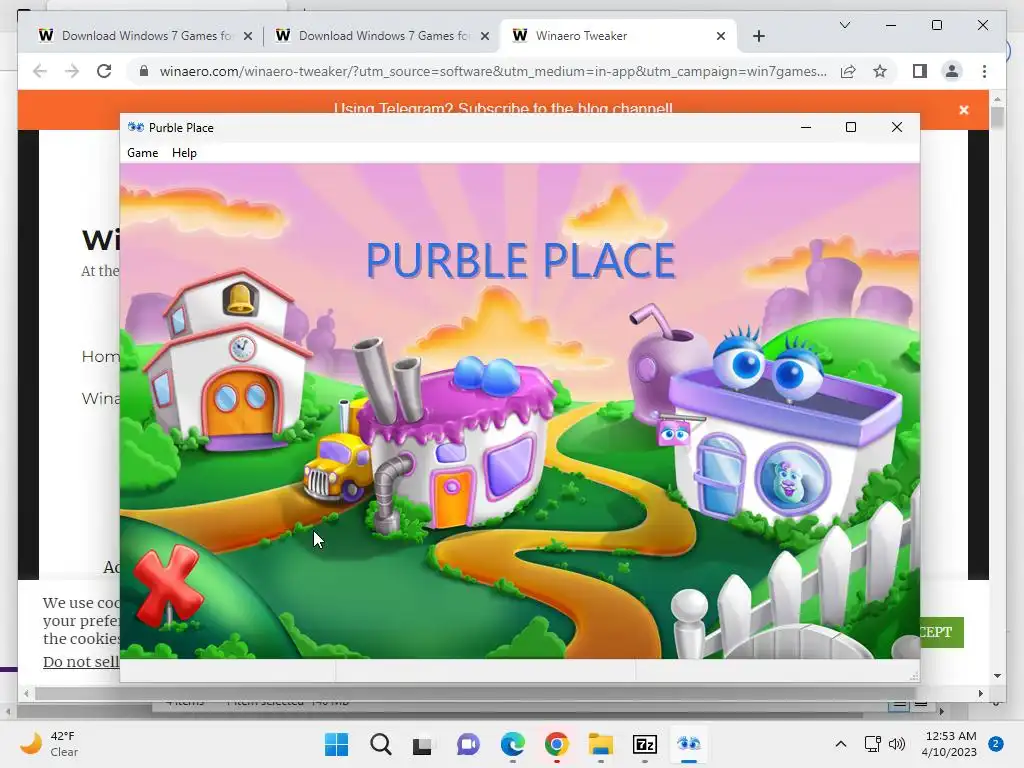Click the Chrome vertical scrollbar thumb
1024x768 pixels.
click(x=997, y=118)
